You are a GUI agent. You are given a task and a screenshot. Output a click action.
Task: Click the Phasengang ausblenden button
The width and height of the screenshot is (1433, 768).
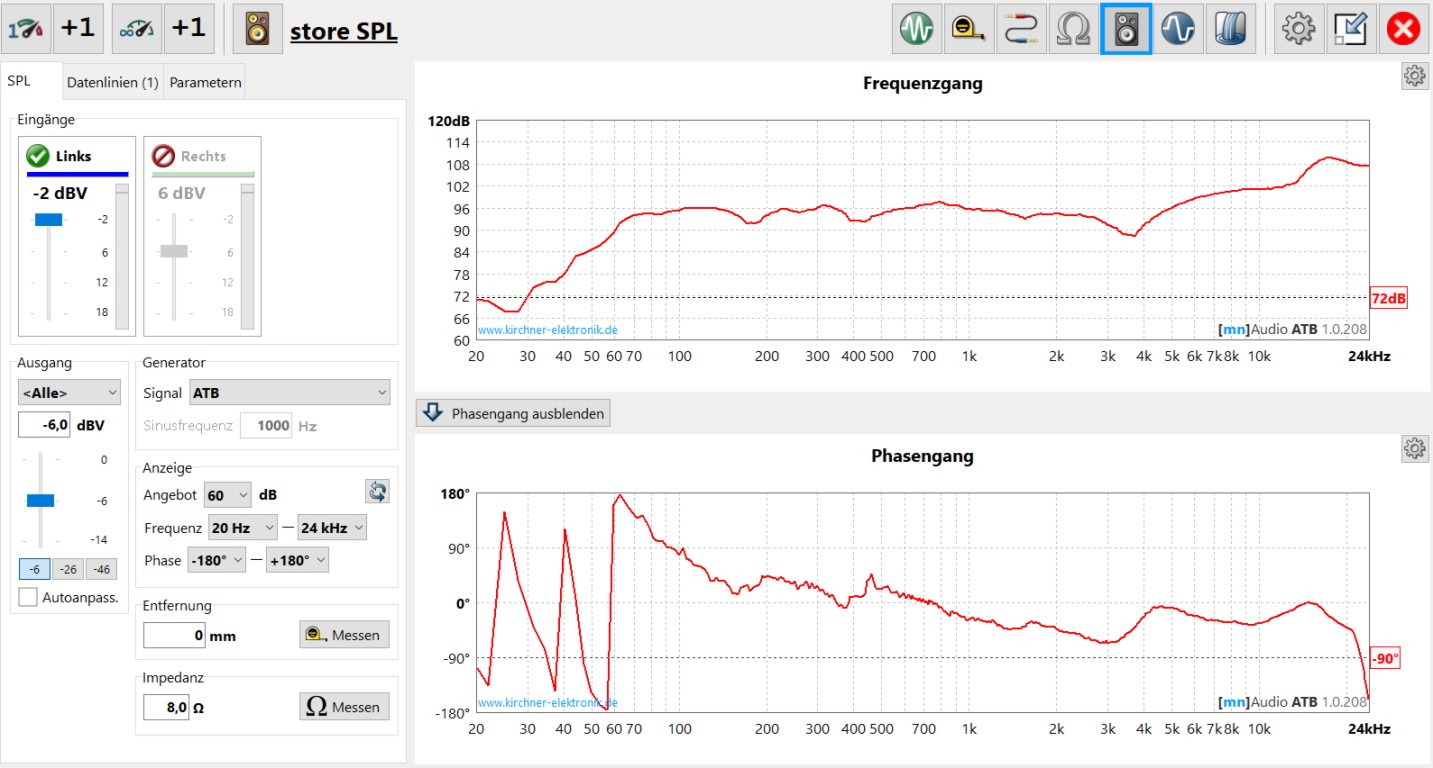coord(513,413)
